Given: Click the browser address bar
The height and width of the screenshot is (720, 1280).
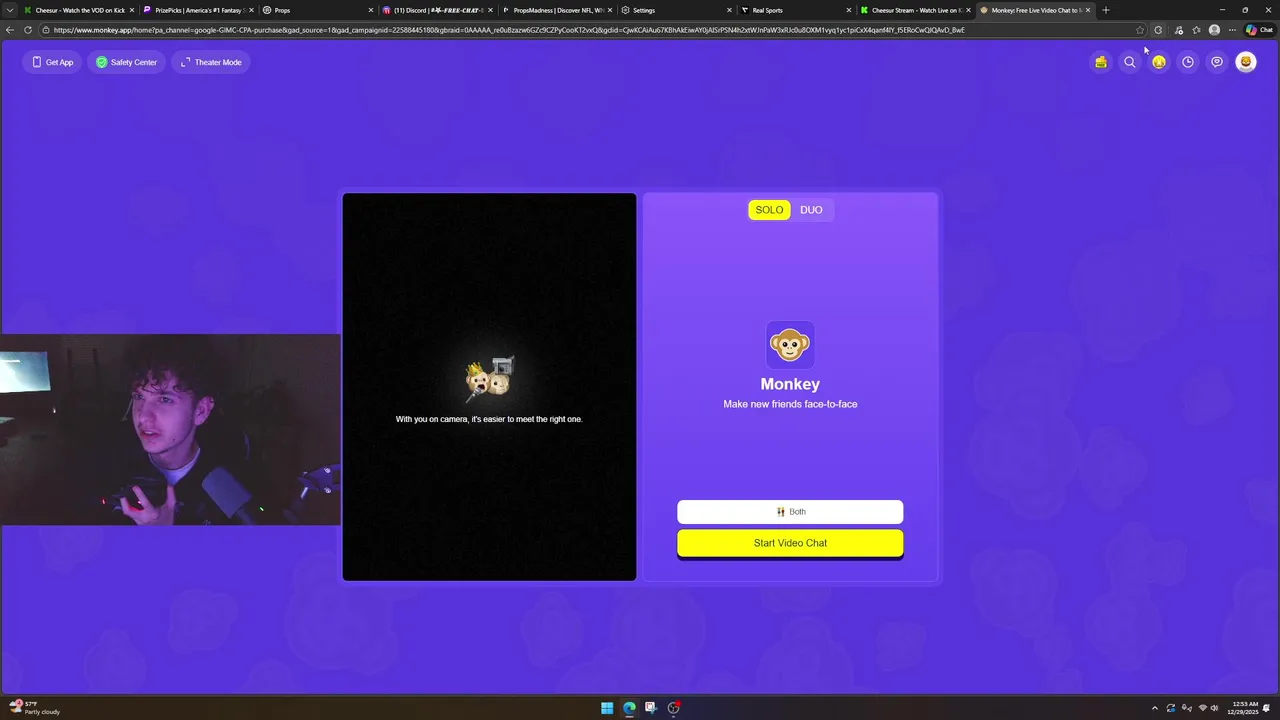Looking at the screenshot, I should 590,30.
